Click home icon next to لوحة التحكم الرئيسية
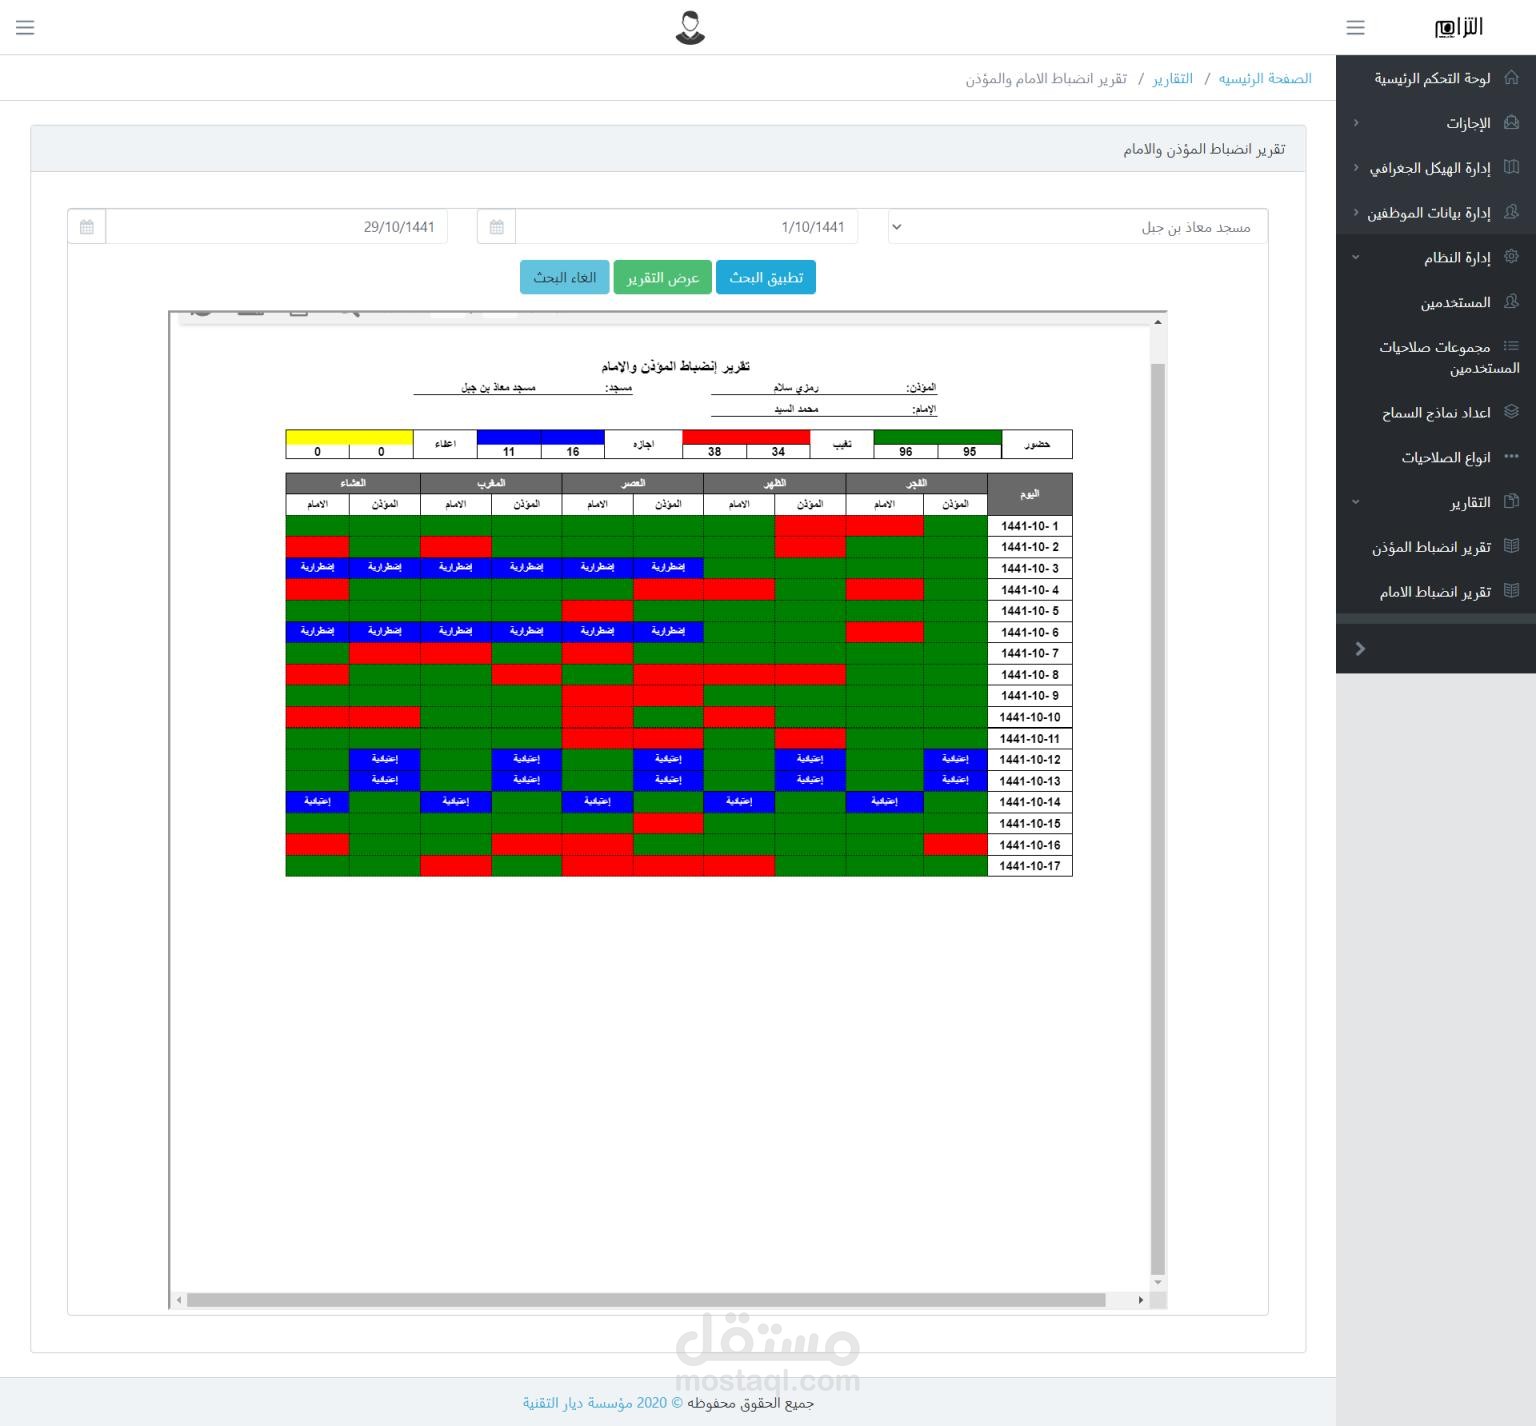This screenshot has width=1536, height=1426. 1511,78
